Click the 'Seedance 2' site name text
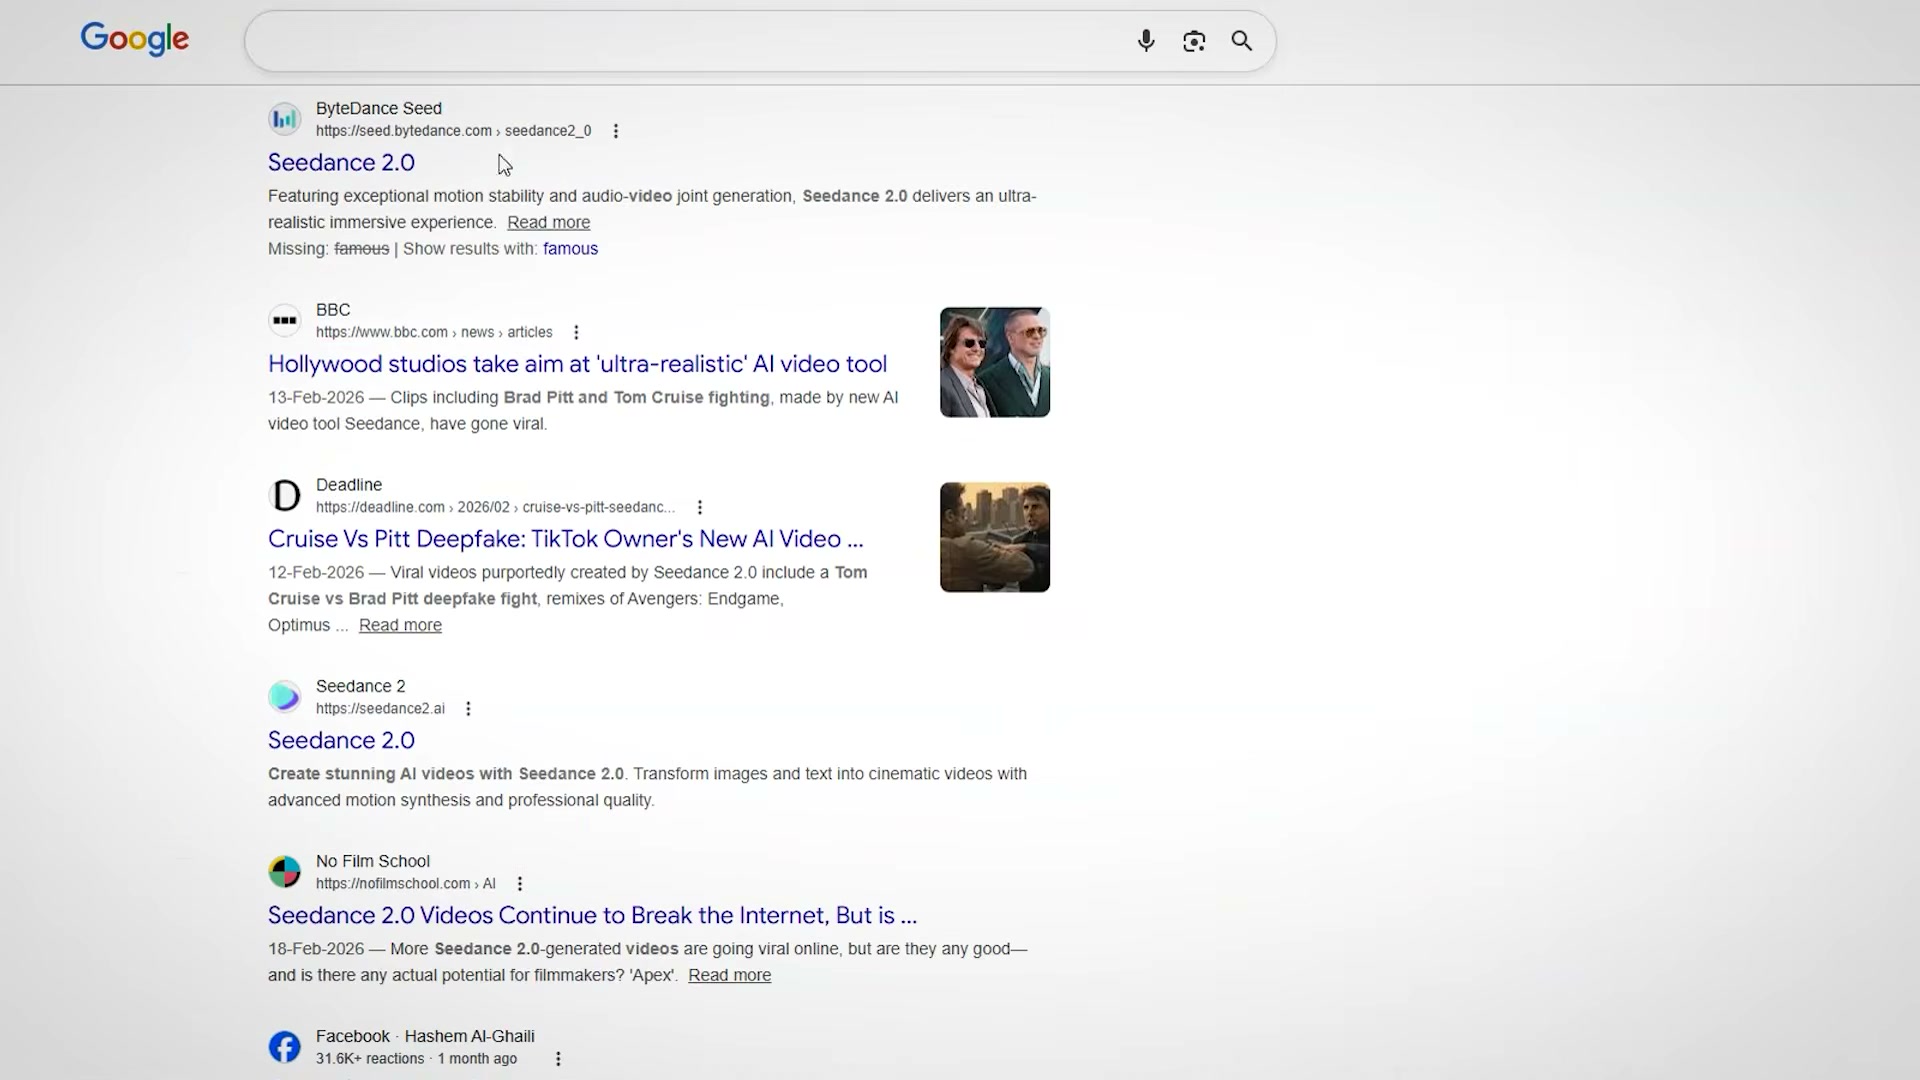1920x1080 pixels. point(361,686)
